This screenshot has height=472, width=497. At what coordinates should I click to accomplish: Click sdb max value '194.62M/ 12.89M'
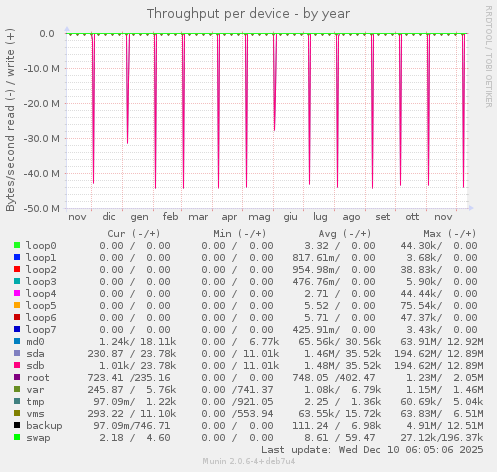[439, 366]
